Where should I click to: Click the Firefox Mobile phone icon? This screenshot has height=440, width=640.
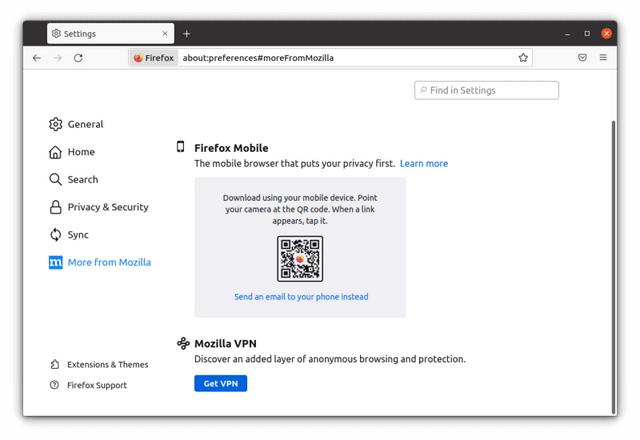180,147
